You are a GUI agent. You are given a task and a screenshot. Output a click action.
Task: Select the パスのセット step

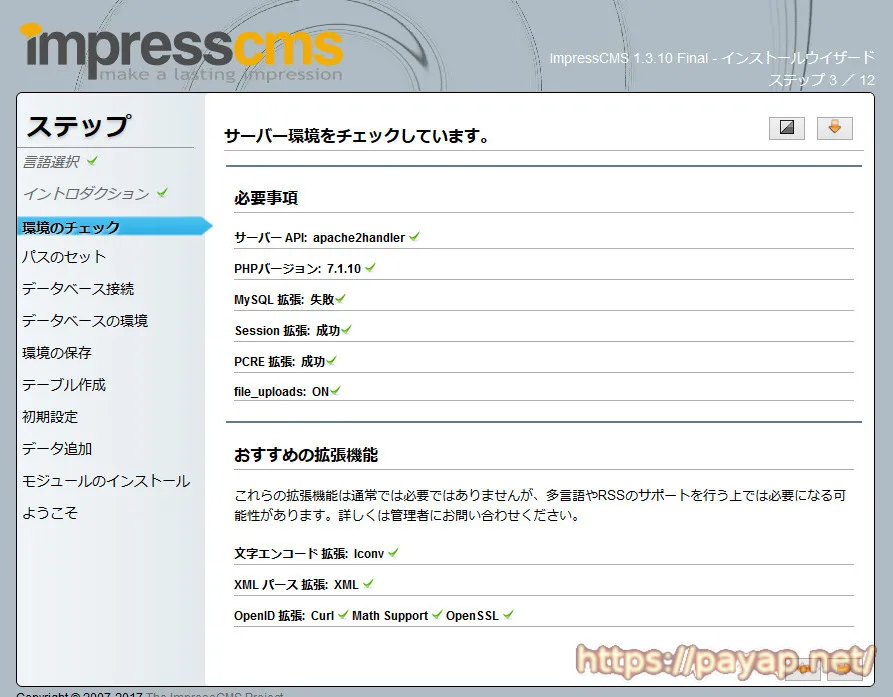62,258
